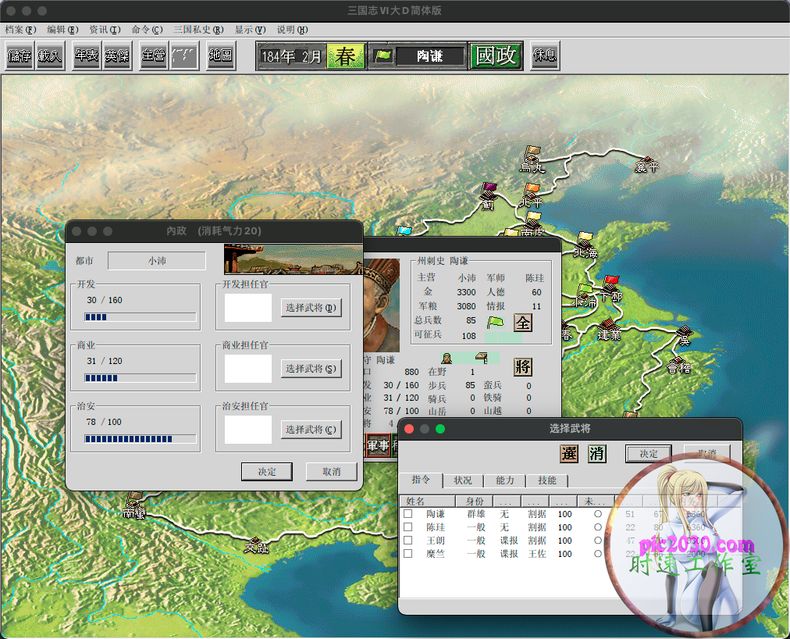Open the 编辑(E) menu
The height and width of the screenshot is (639, 790).
(x=63, y=30)
